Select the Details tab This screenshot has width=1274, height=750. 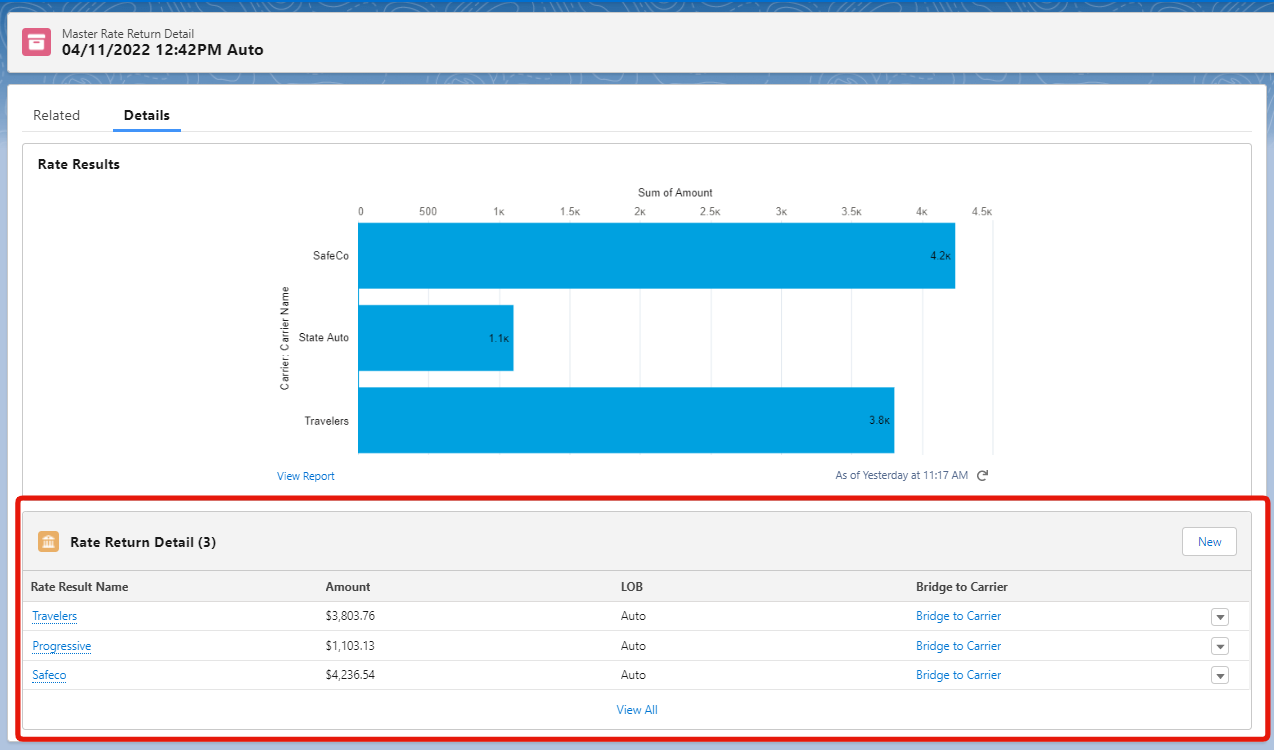coord(146,115)
